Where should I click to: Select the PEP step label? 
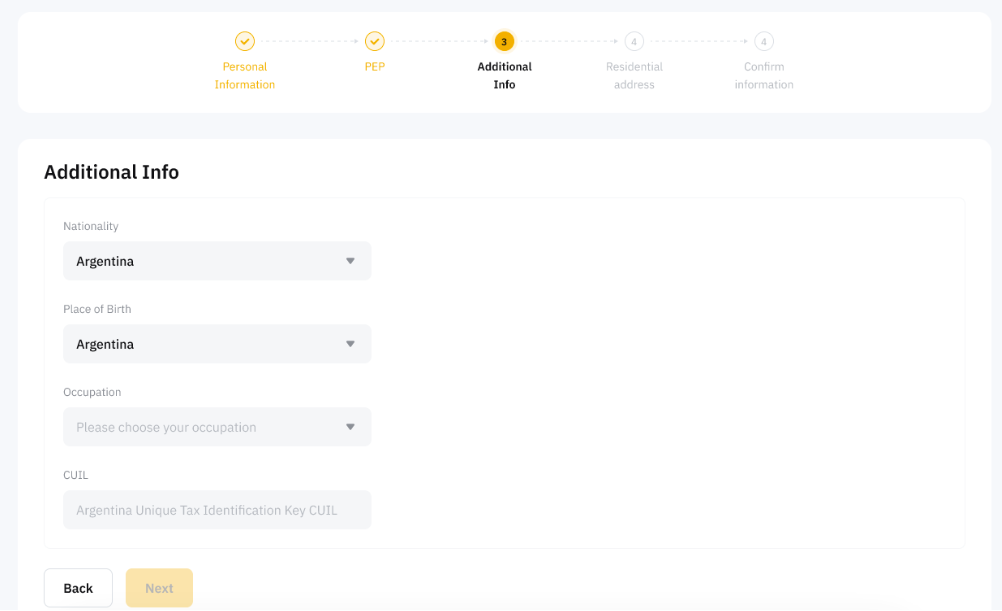click(x=375, y=67)
